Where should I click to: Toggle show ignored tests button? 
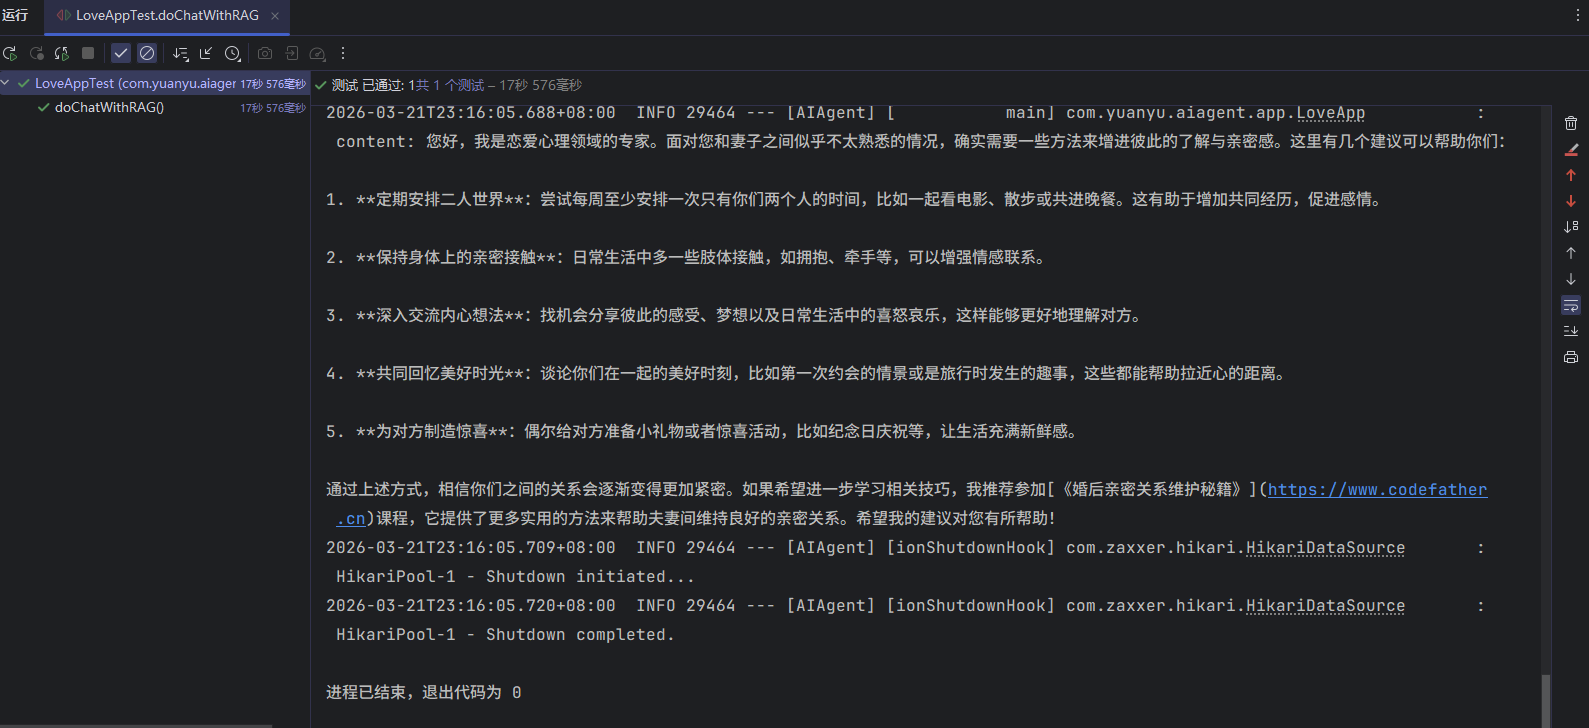coord(147,53)
